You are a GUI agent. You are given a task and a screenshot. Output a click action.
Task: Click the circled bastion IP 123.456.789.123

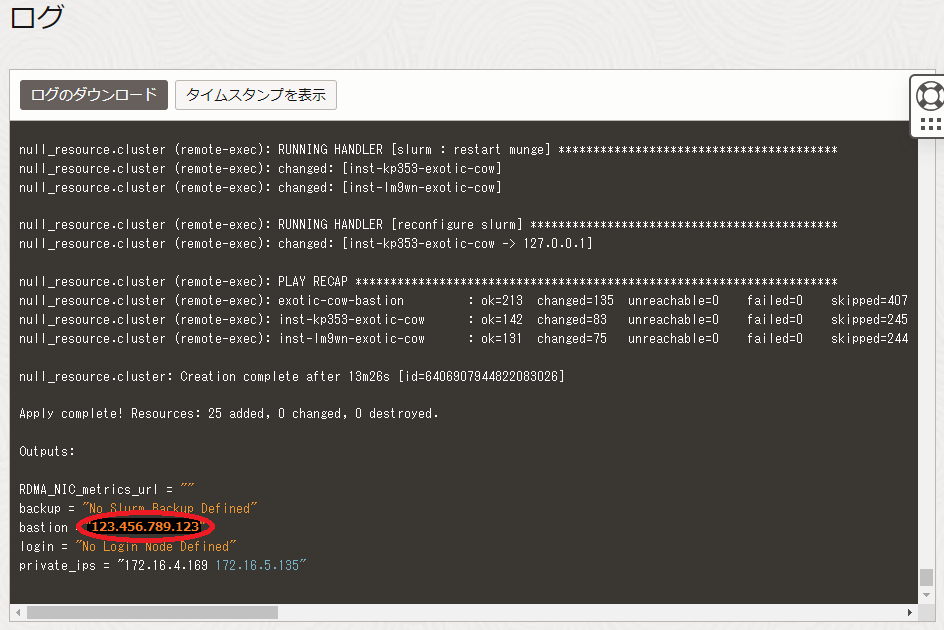[x=145, y=527]
